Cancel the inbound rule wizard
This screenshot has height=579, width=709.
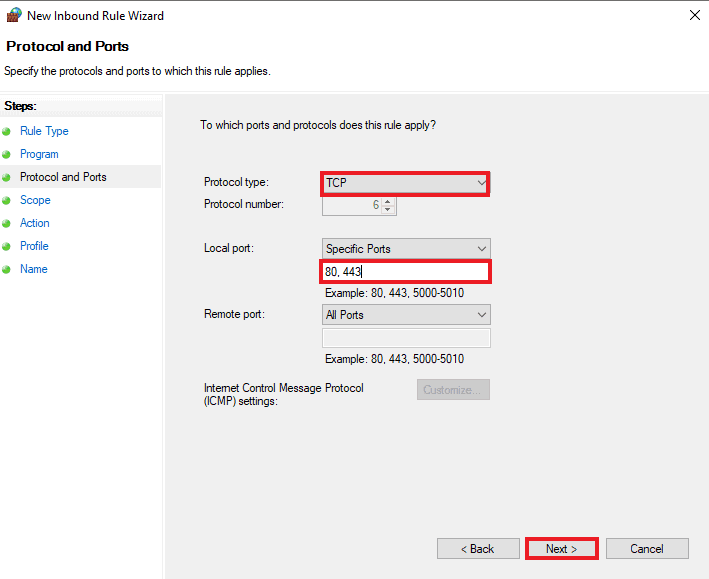tap(647, 549)
